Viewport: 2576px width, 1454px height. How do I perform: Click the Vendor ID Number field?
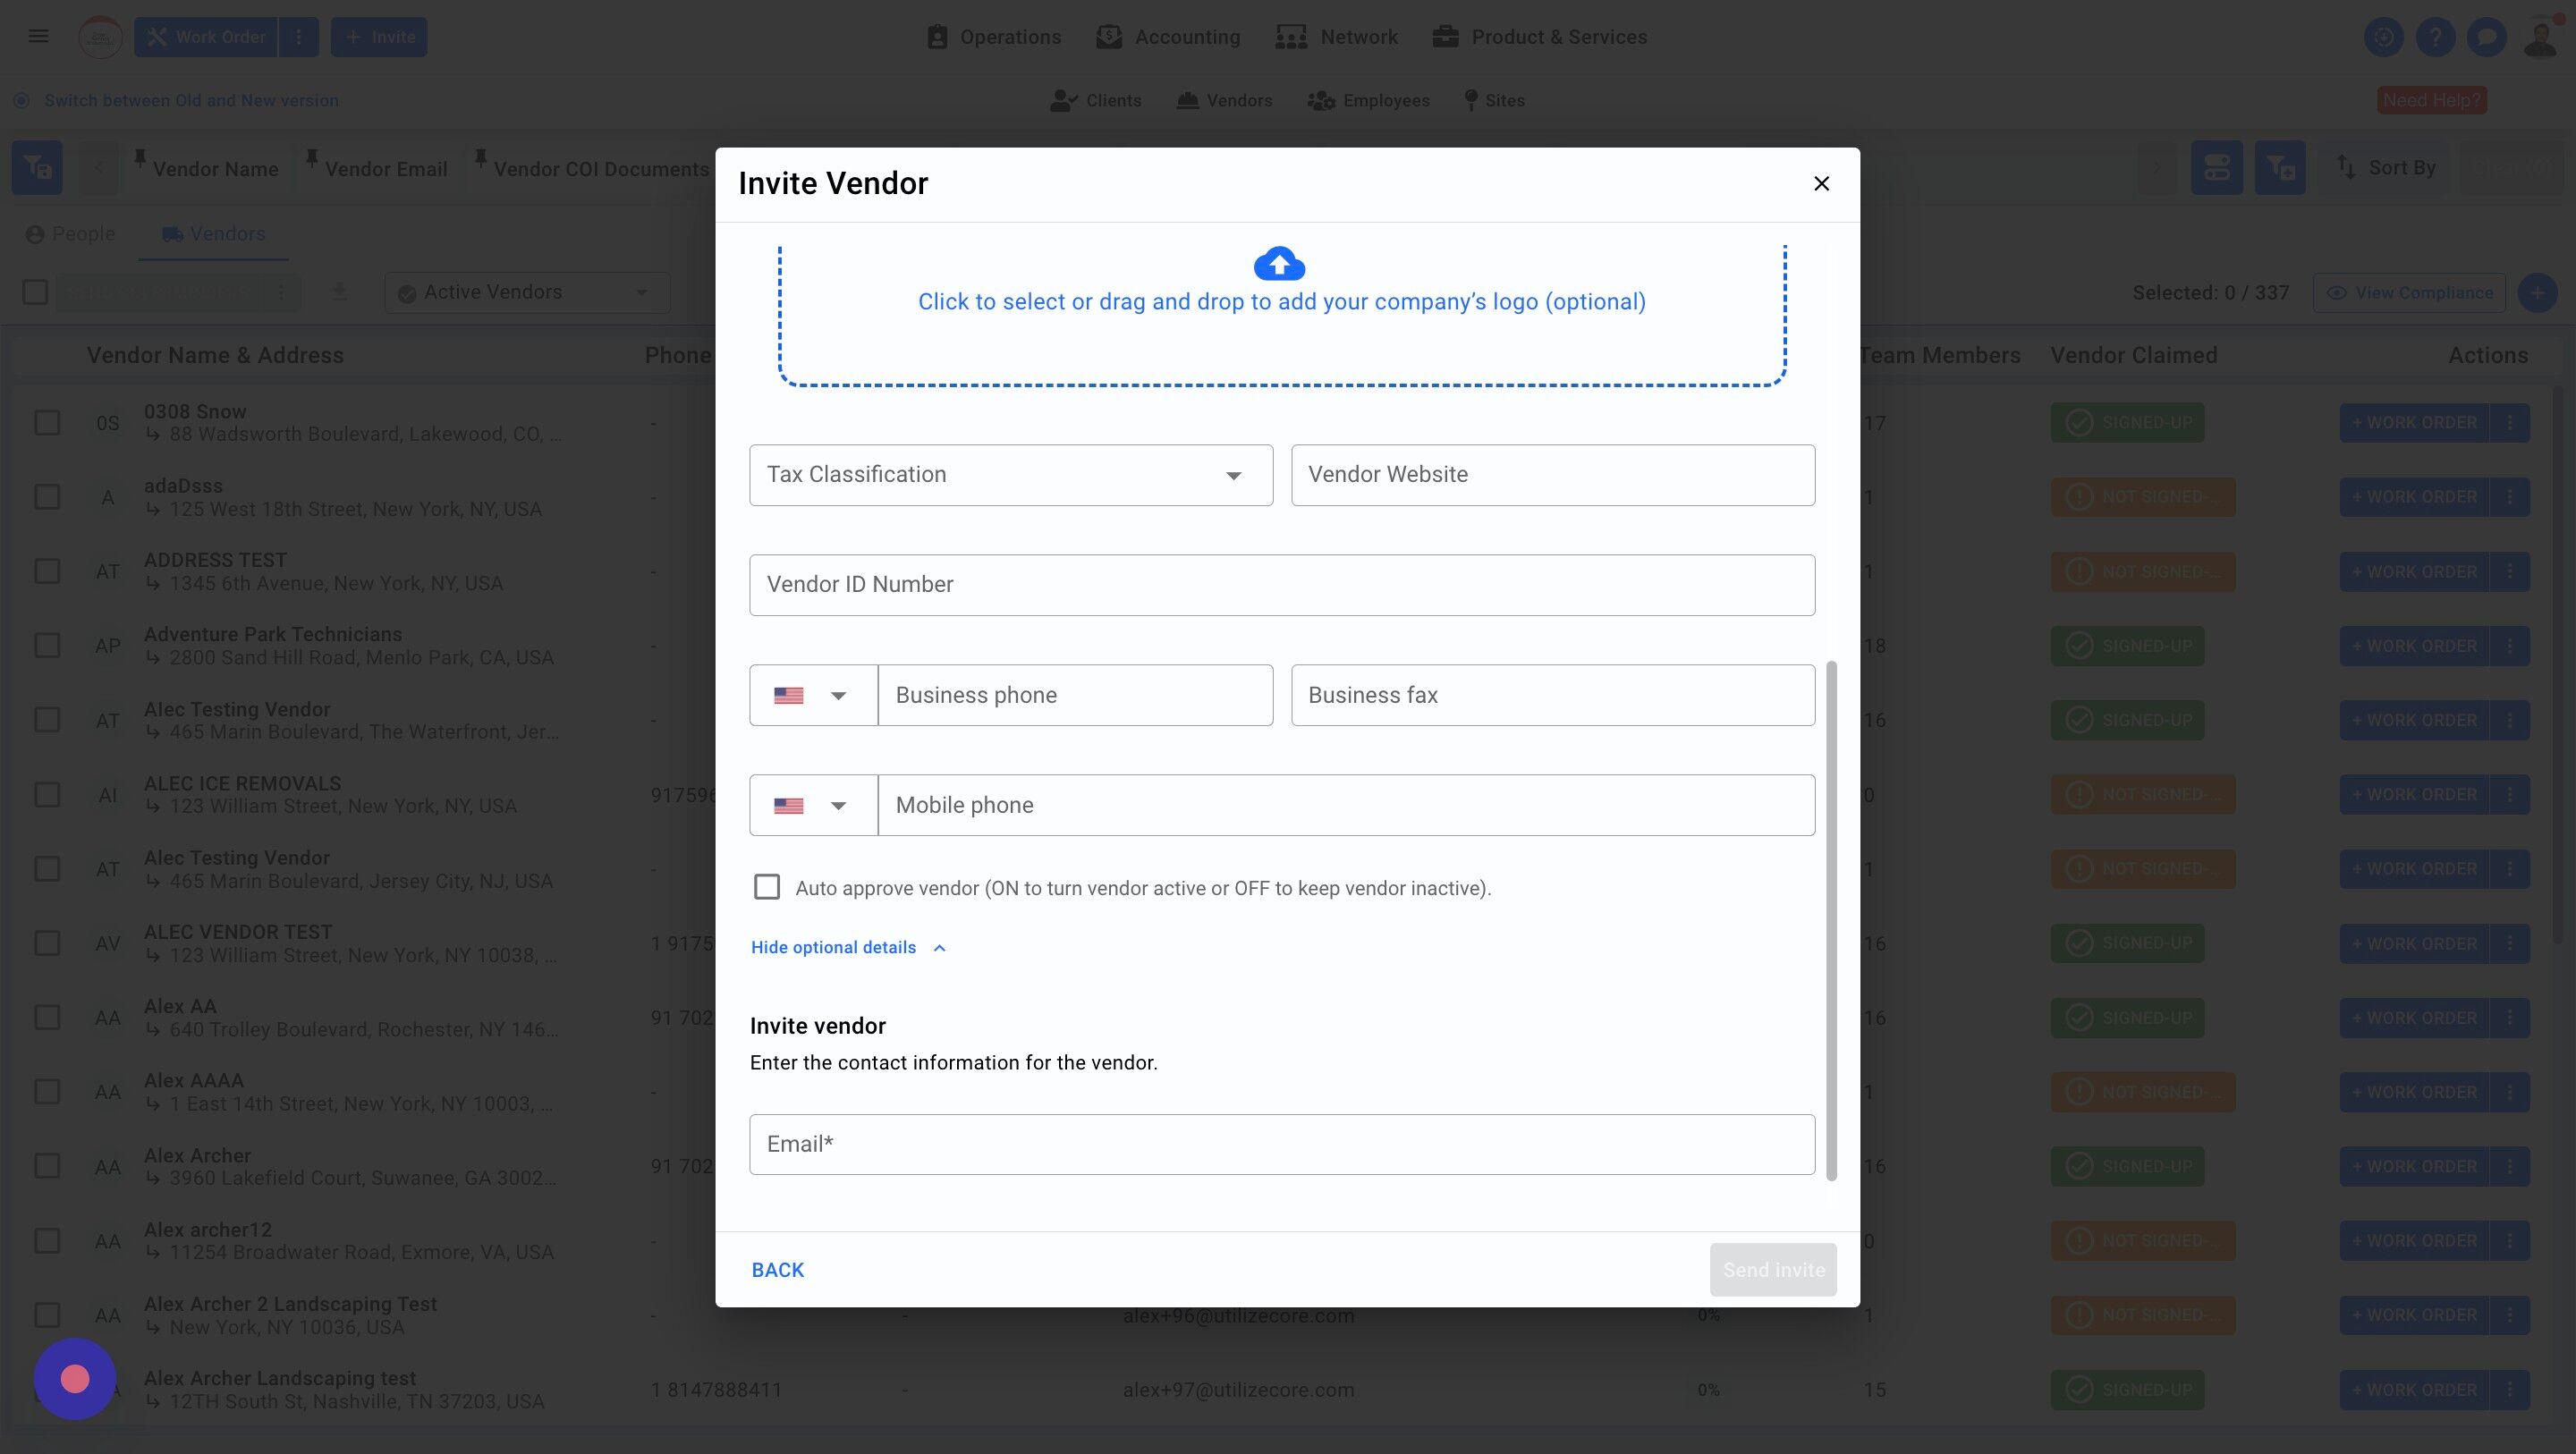coord(1281,585)
